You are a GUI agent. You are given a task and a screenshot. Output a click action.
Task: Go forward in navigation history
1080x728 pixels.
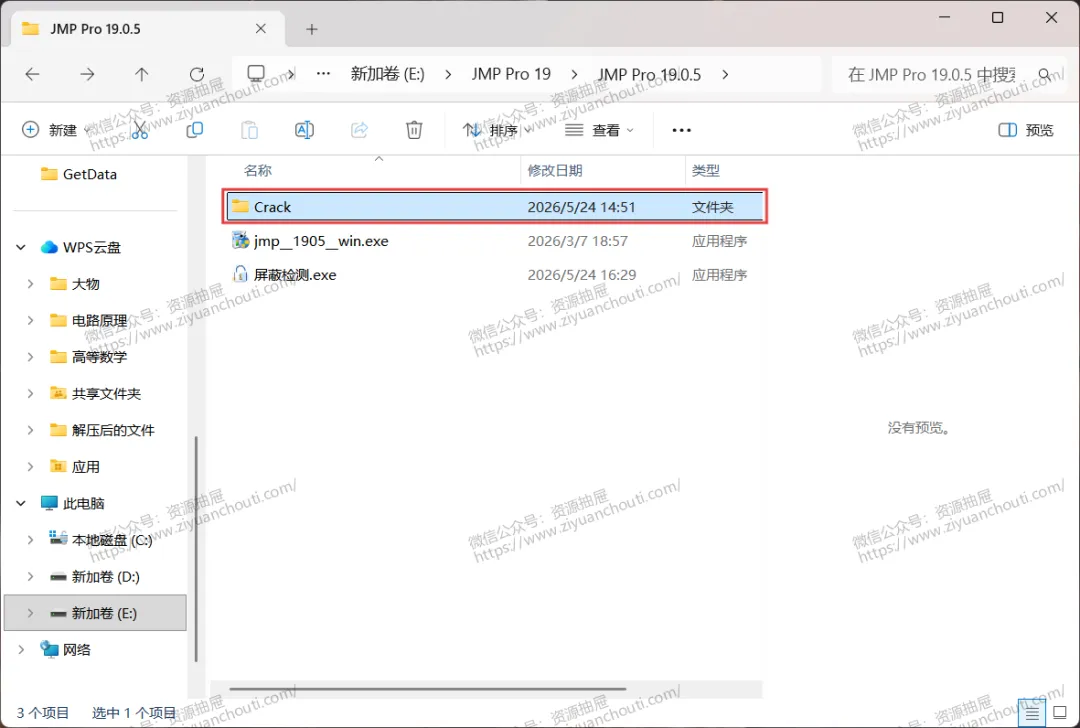pos(87,74)
